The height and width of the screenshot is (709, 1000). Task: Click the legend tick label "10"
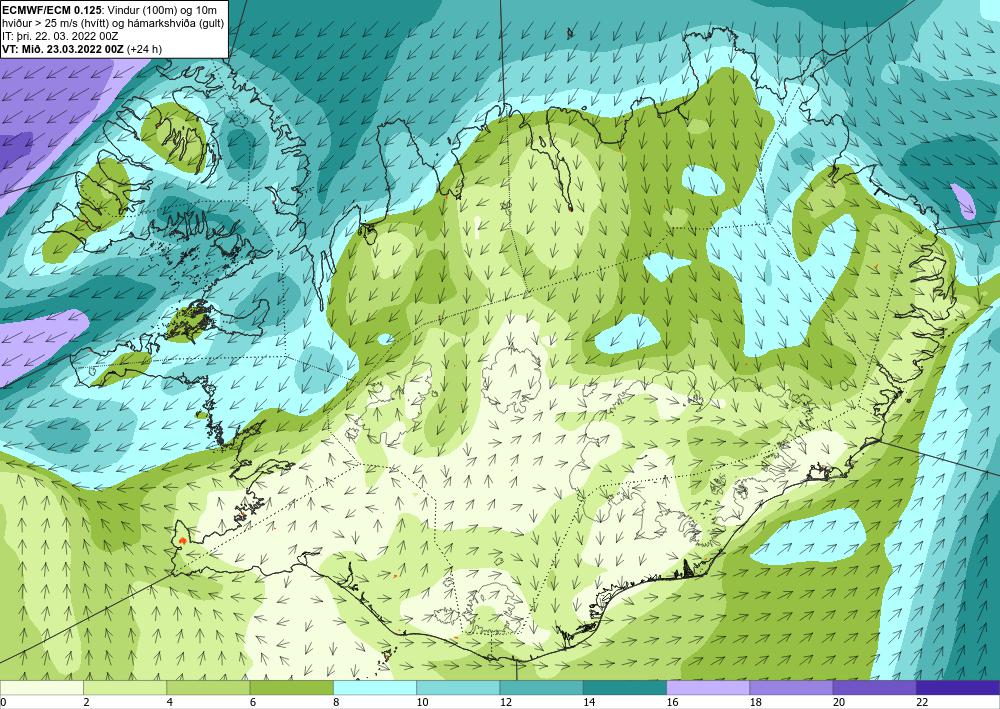422,703
